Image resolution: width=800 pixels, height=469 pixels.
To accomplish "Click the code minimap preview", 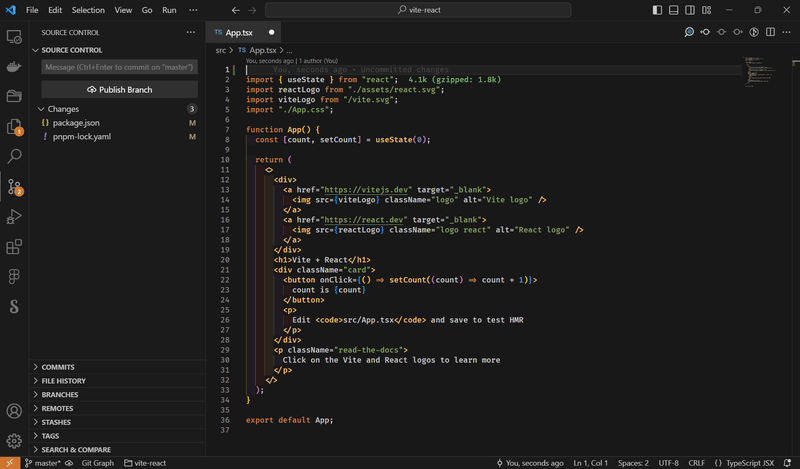I will tap(759, 71).
